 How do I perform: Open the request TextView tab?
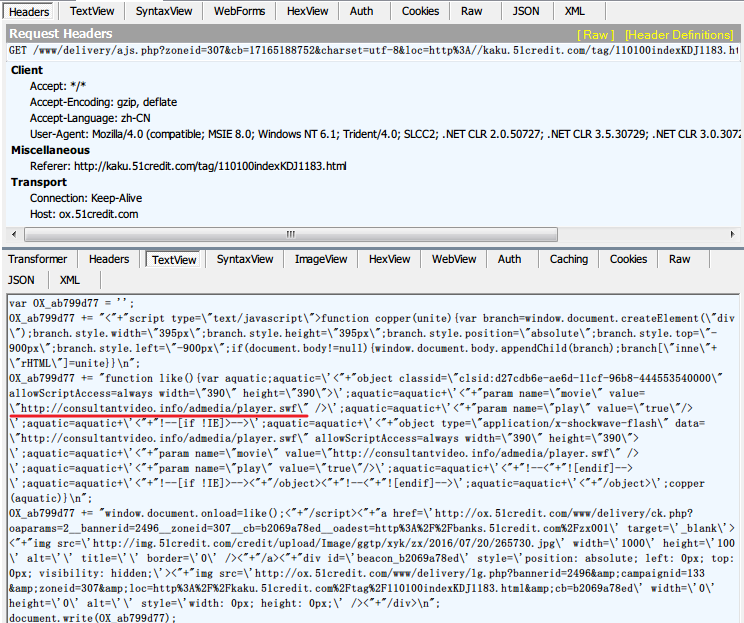92,11
